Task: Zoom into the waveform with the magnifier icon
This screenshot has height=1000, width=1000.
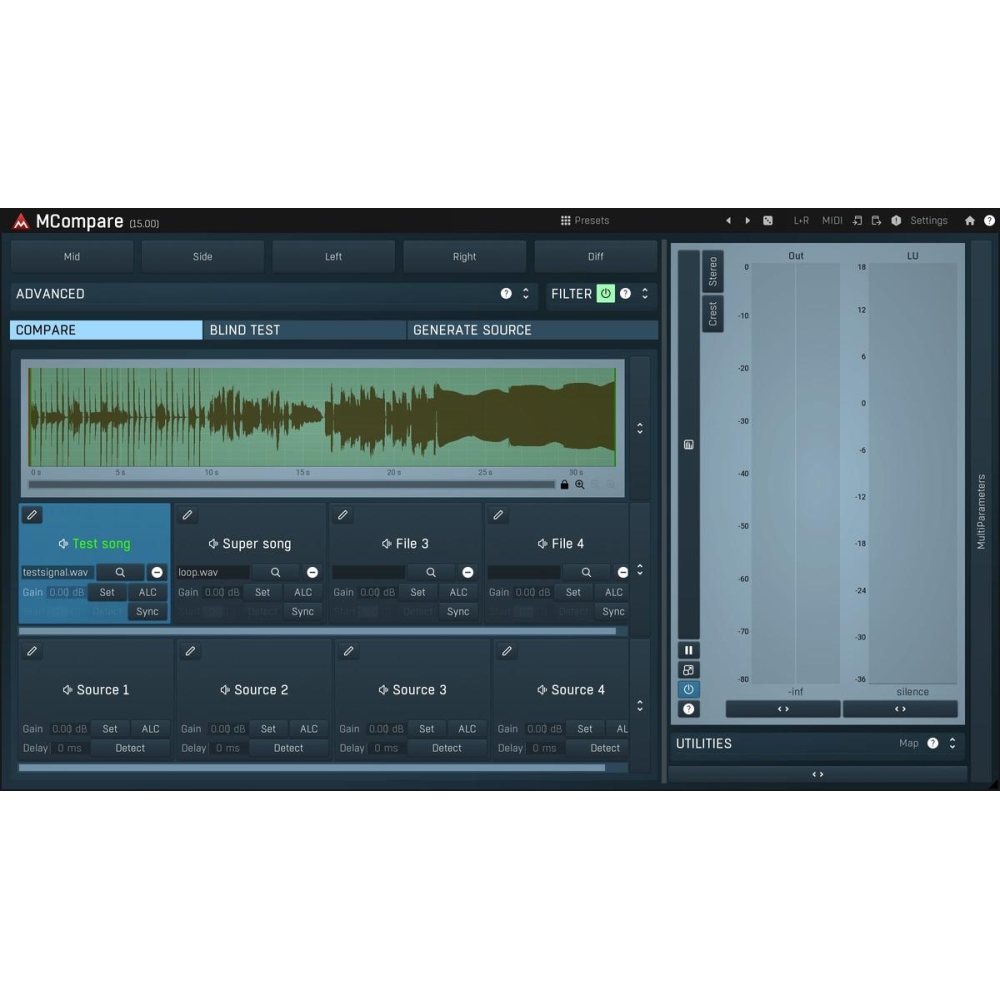Action: coord(579,484)
